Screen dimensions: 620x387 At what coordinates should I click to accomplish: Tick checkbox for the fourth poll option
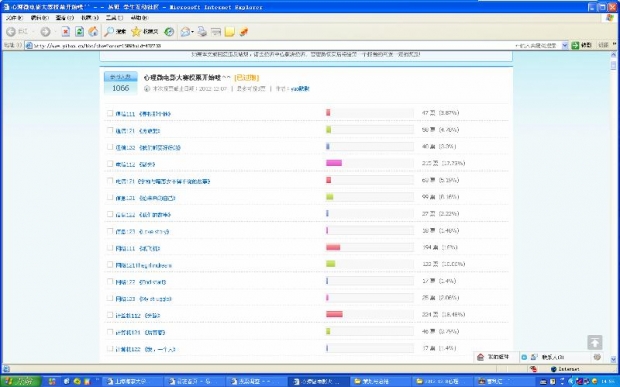click(x=110, y=163)
